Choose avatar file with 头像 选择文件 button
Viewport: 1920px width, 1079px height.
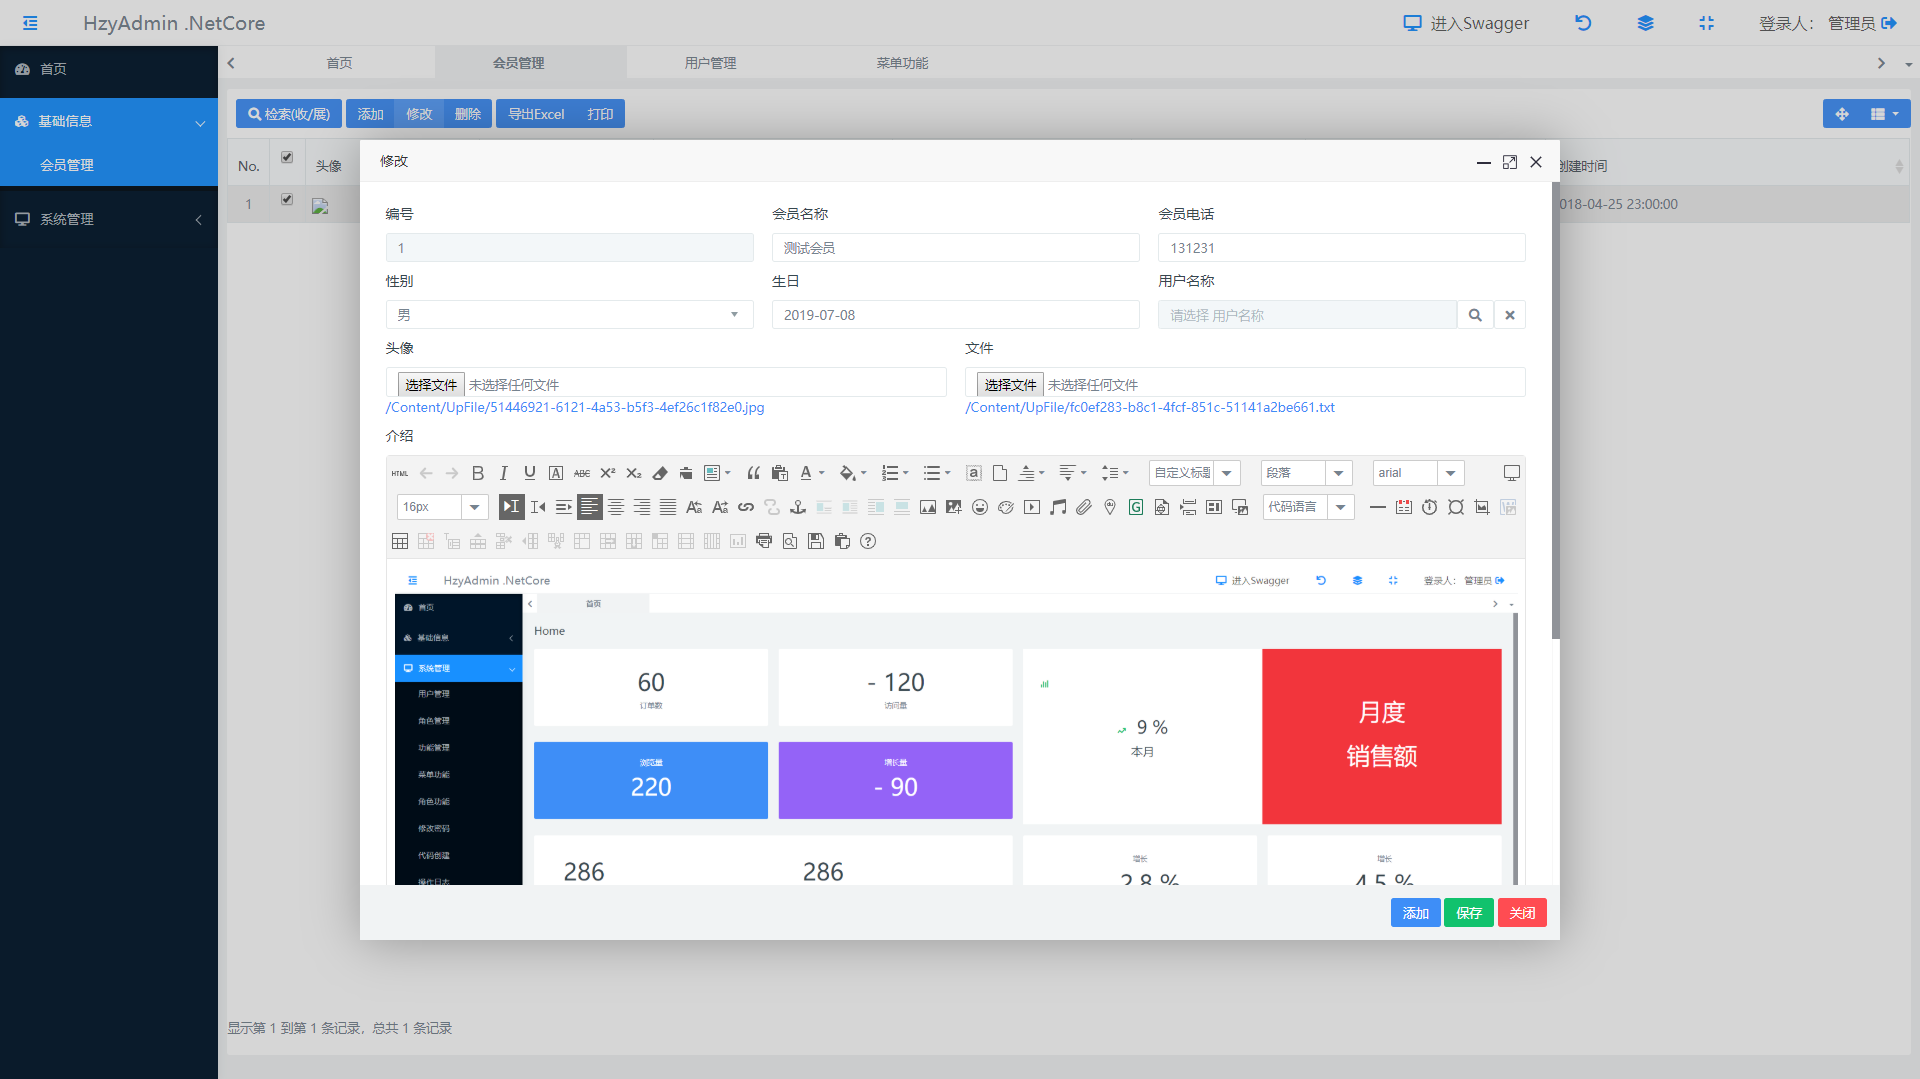[x=431, y=385]
